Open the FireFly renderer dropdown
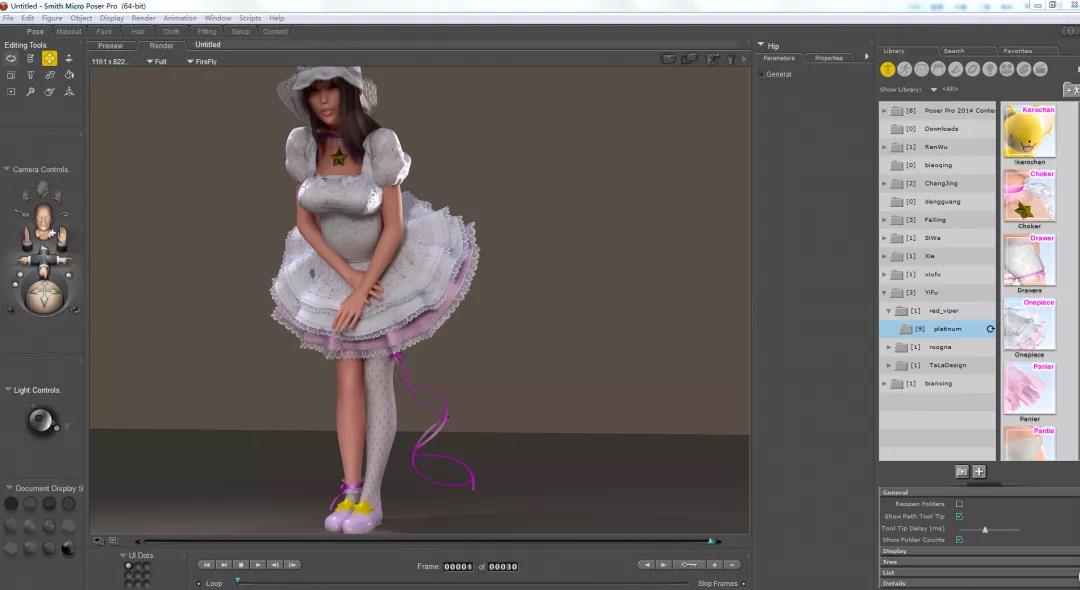Viewport: 1080px width, 590px height. [202, 61]
